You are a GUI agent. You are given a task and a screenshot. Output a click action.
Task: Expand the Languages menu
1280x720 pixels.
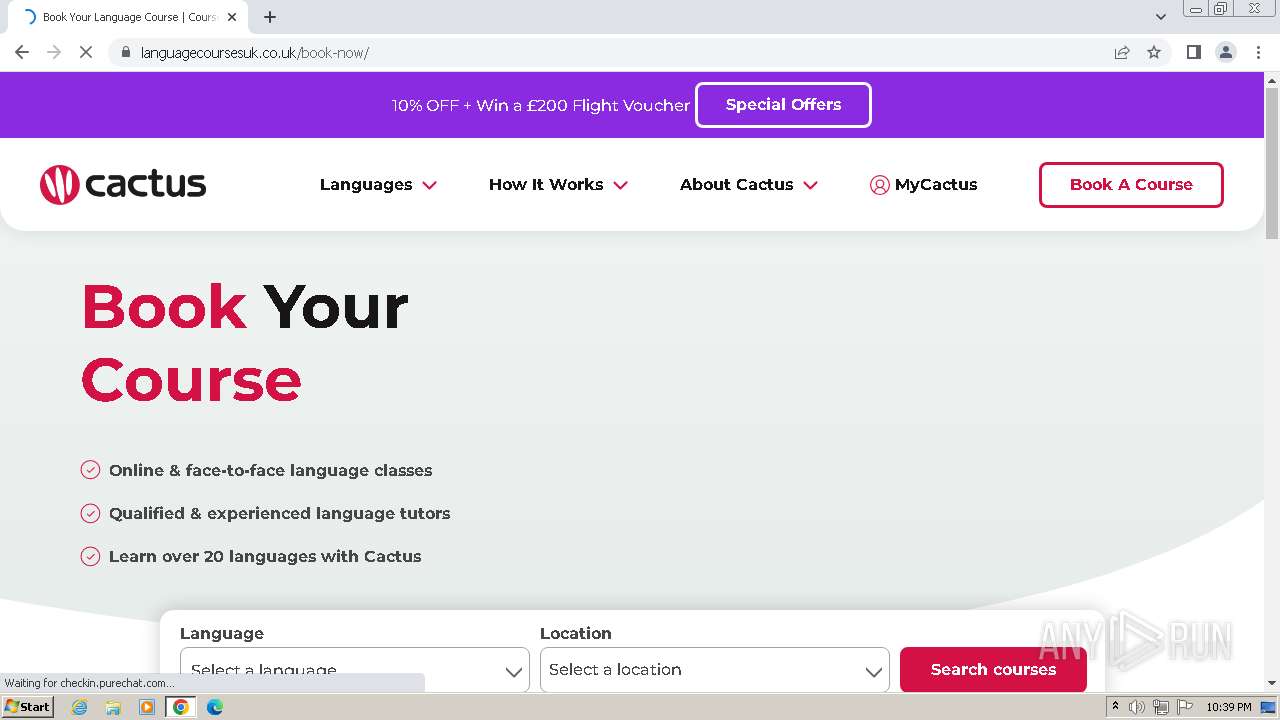[x=378, y=185]
